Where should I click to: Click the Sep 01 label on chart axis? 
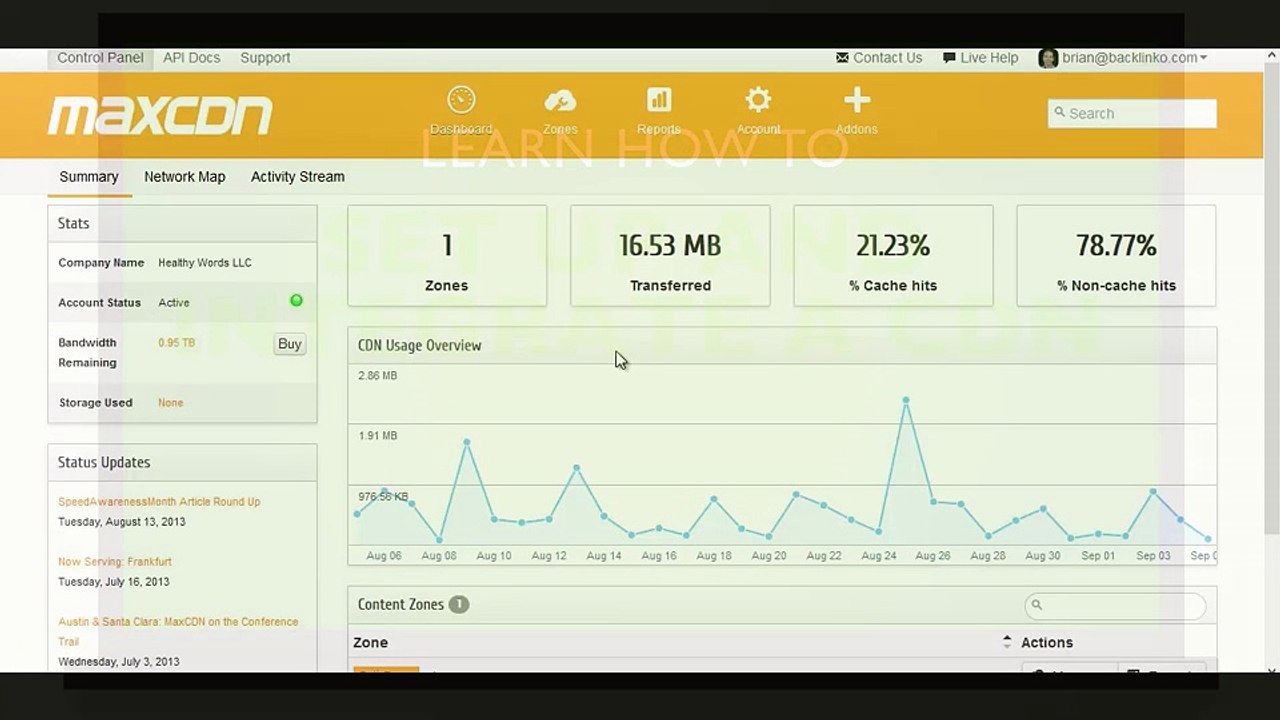click(x=1098, y=556)
